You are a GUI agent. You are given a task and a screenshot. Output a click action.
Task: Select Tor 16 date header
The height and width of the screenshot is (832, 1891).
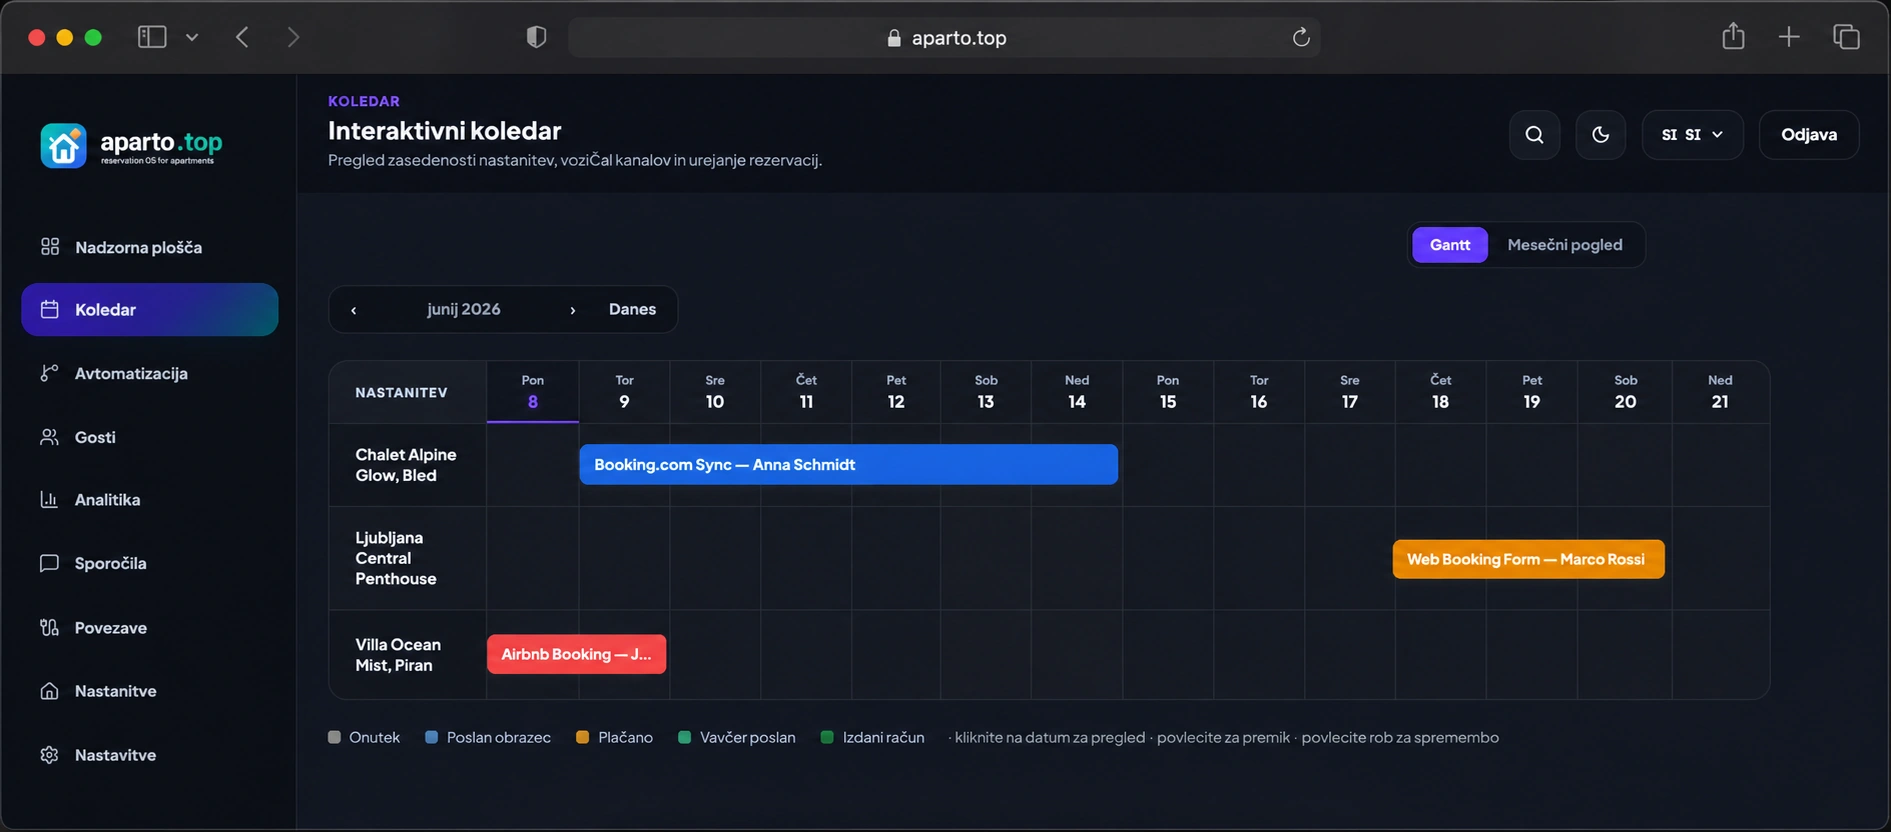[1259, 392]
